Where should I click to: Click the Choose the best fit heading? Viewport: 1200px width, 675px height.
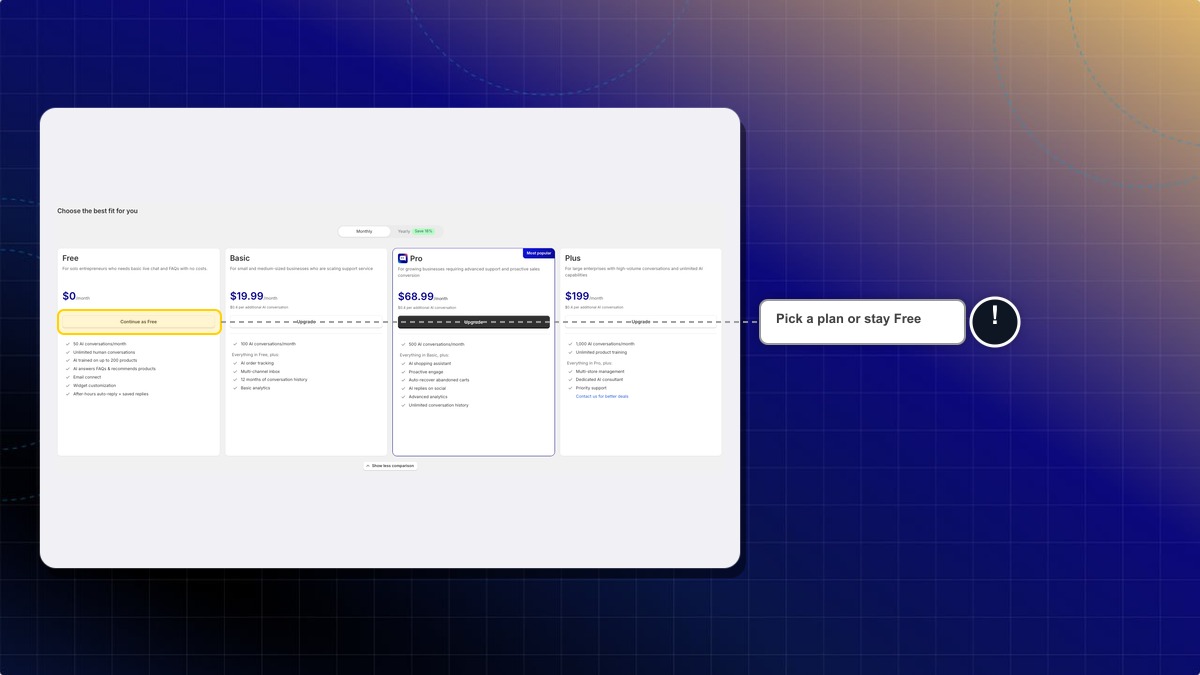(x=98, y=211)
